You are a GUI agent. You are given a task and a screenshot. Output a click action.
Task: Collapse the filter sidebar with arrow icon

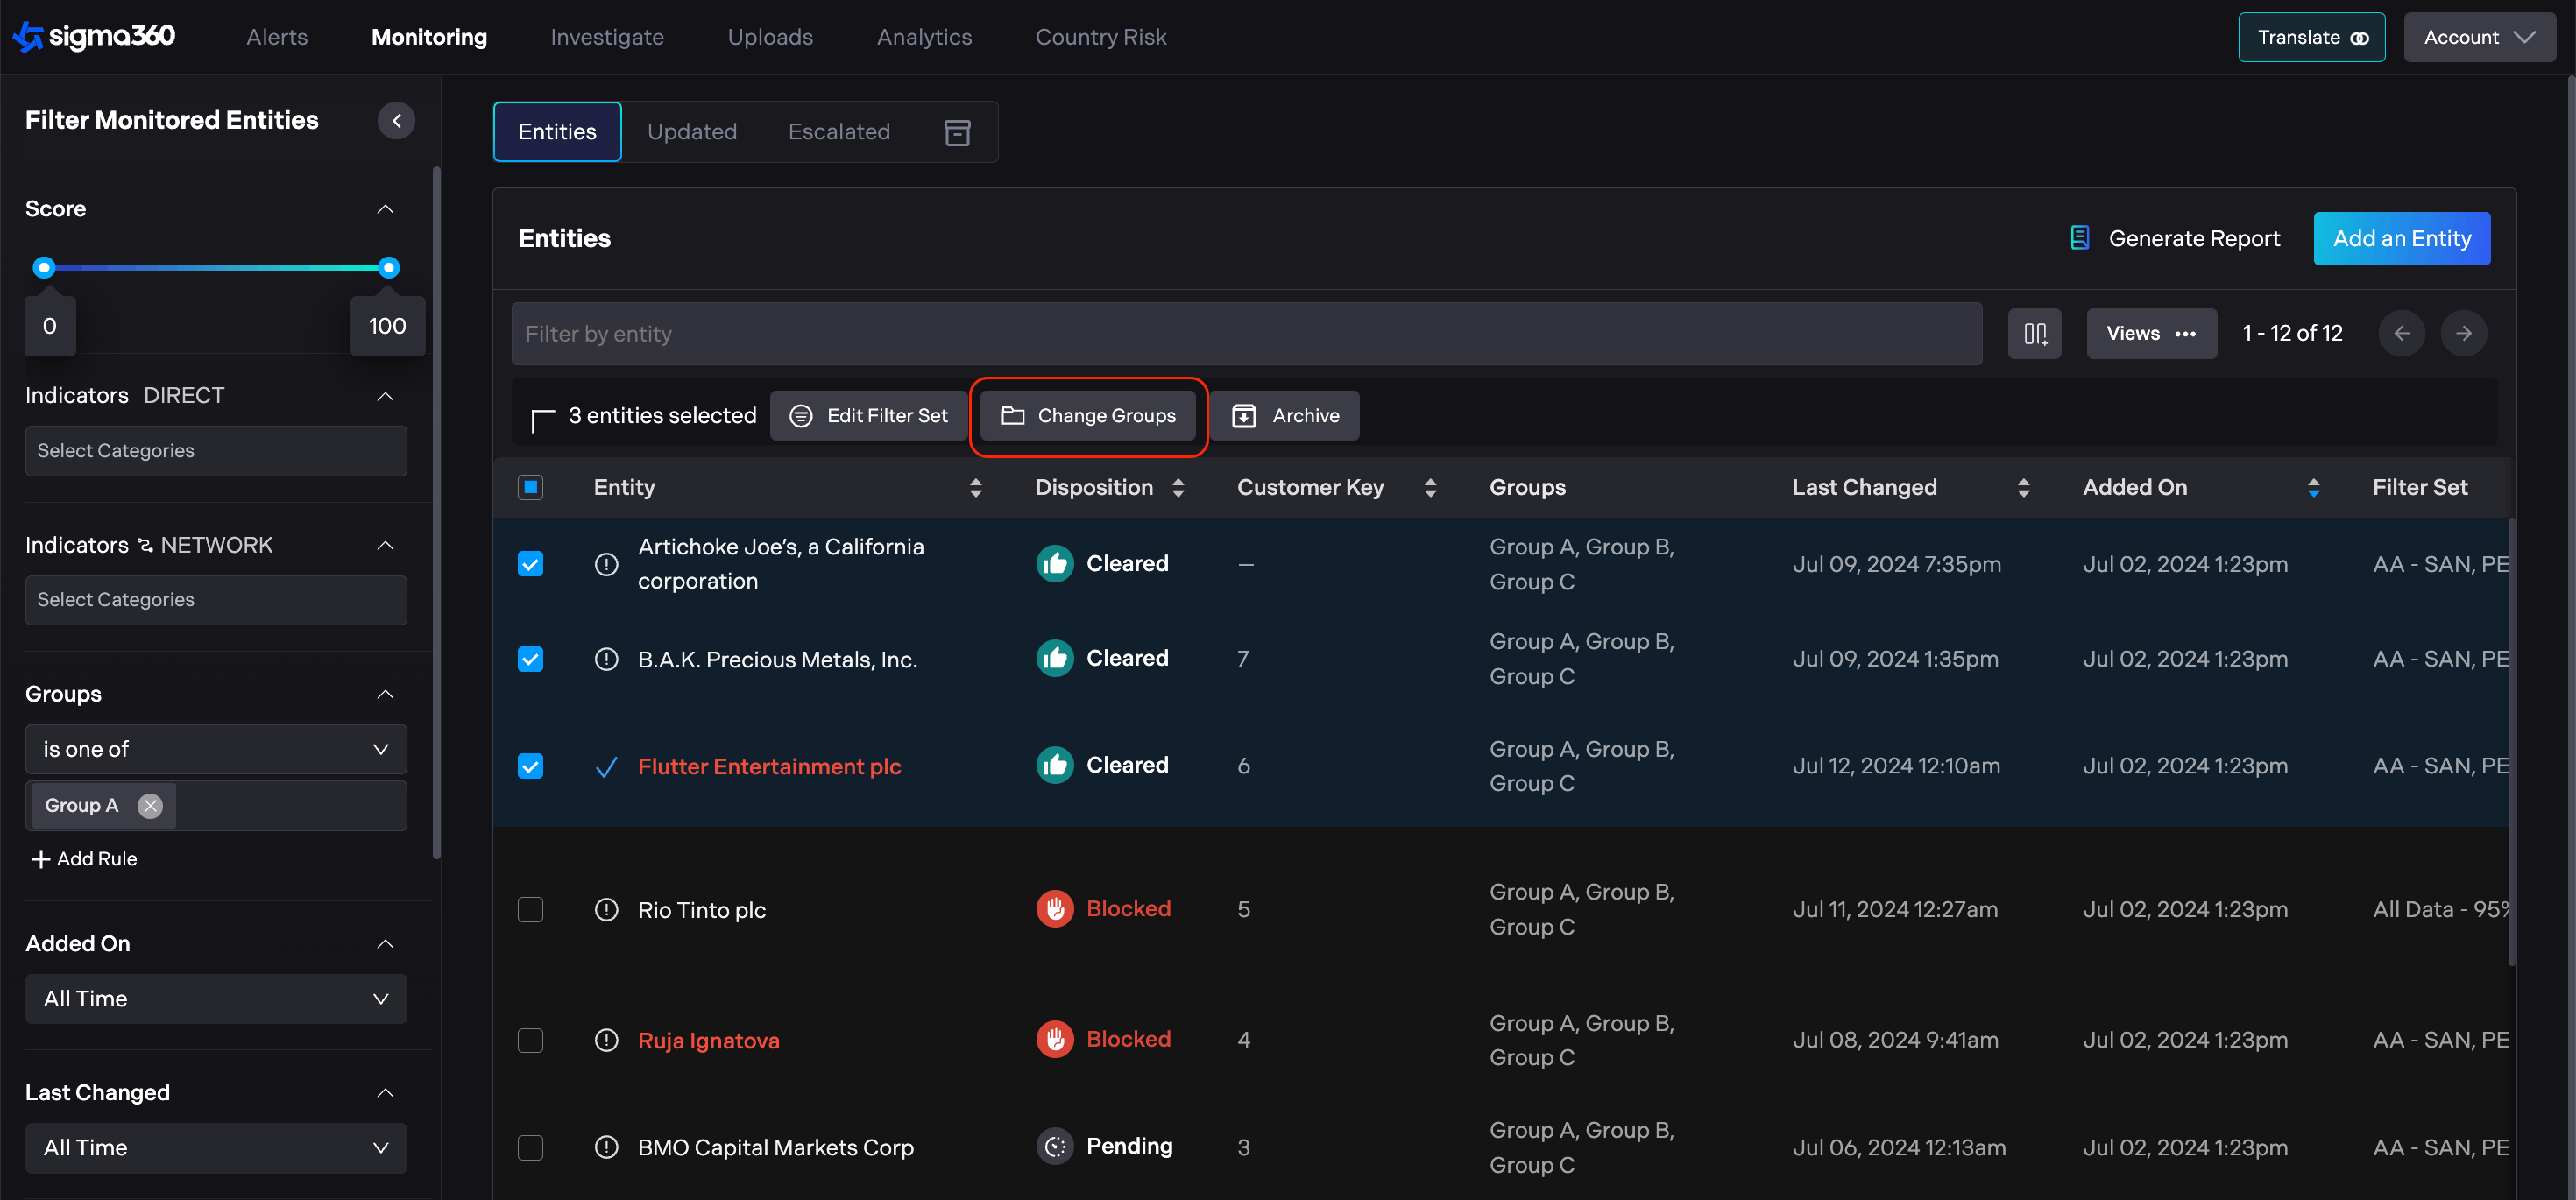(x=396, y=120)
